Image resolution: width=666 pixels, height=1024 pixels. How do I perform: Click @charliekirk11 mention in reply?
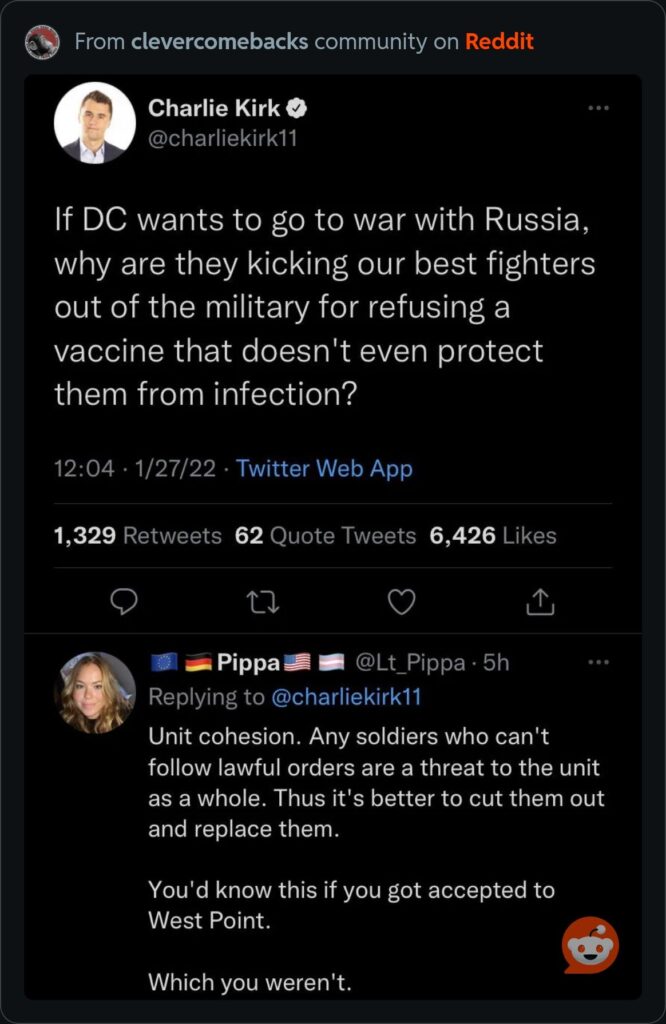click(x=349, y=697)
